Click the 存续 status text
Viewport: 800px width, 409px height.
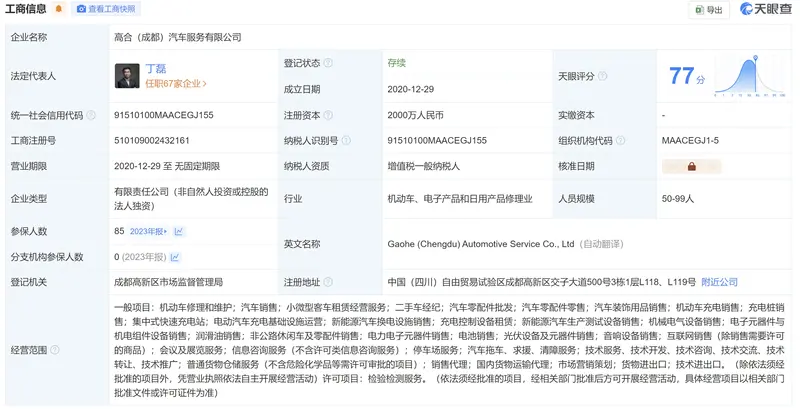tap(396, 63)
